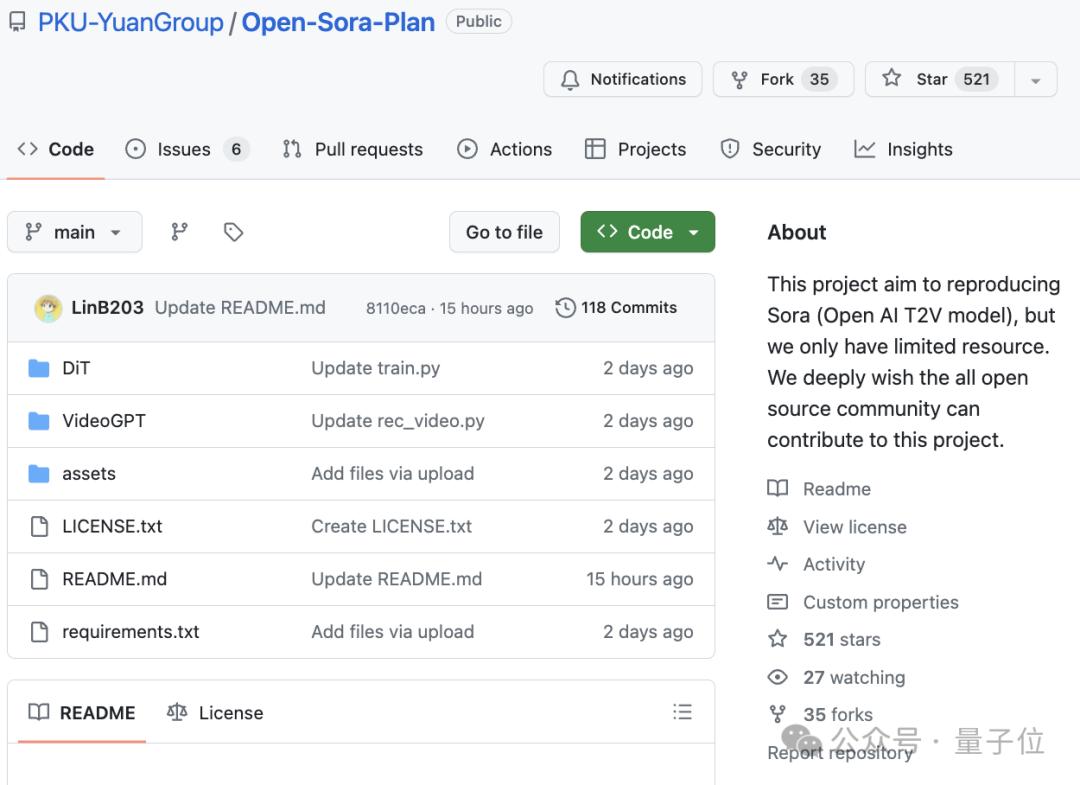
Task: Open the DiT folder
Action: [76, 368]
